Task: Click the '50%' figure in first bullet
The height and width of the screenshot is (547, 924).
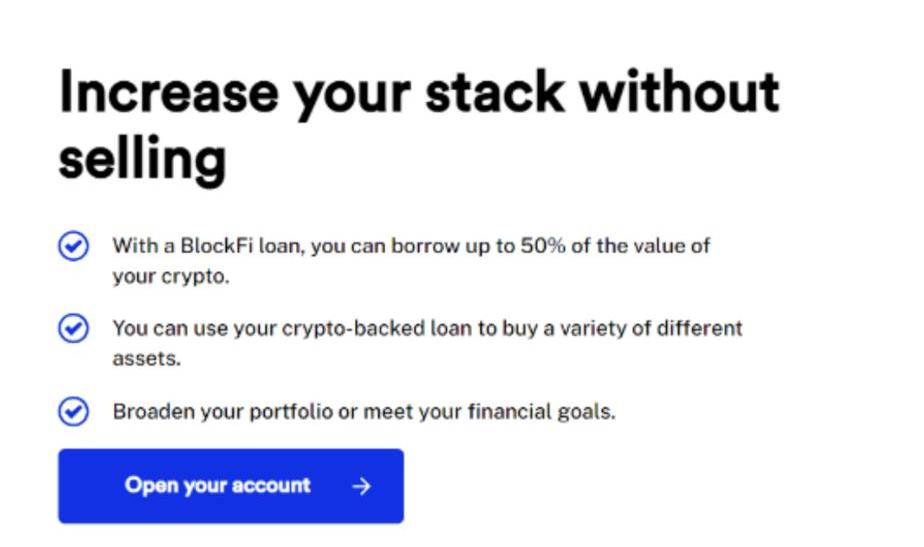Action: click(543, 246)
